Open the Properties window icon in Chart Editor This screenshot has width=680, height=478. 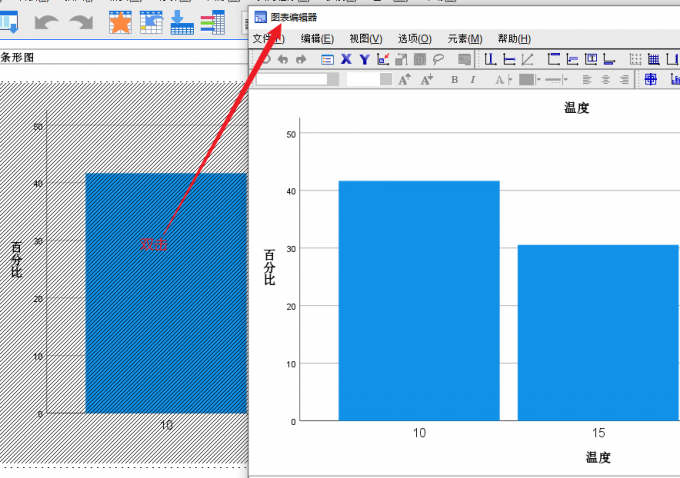(327, 59)
